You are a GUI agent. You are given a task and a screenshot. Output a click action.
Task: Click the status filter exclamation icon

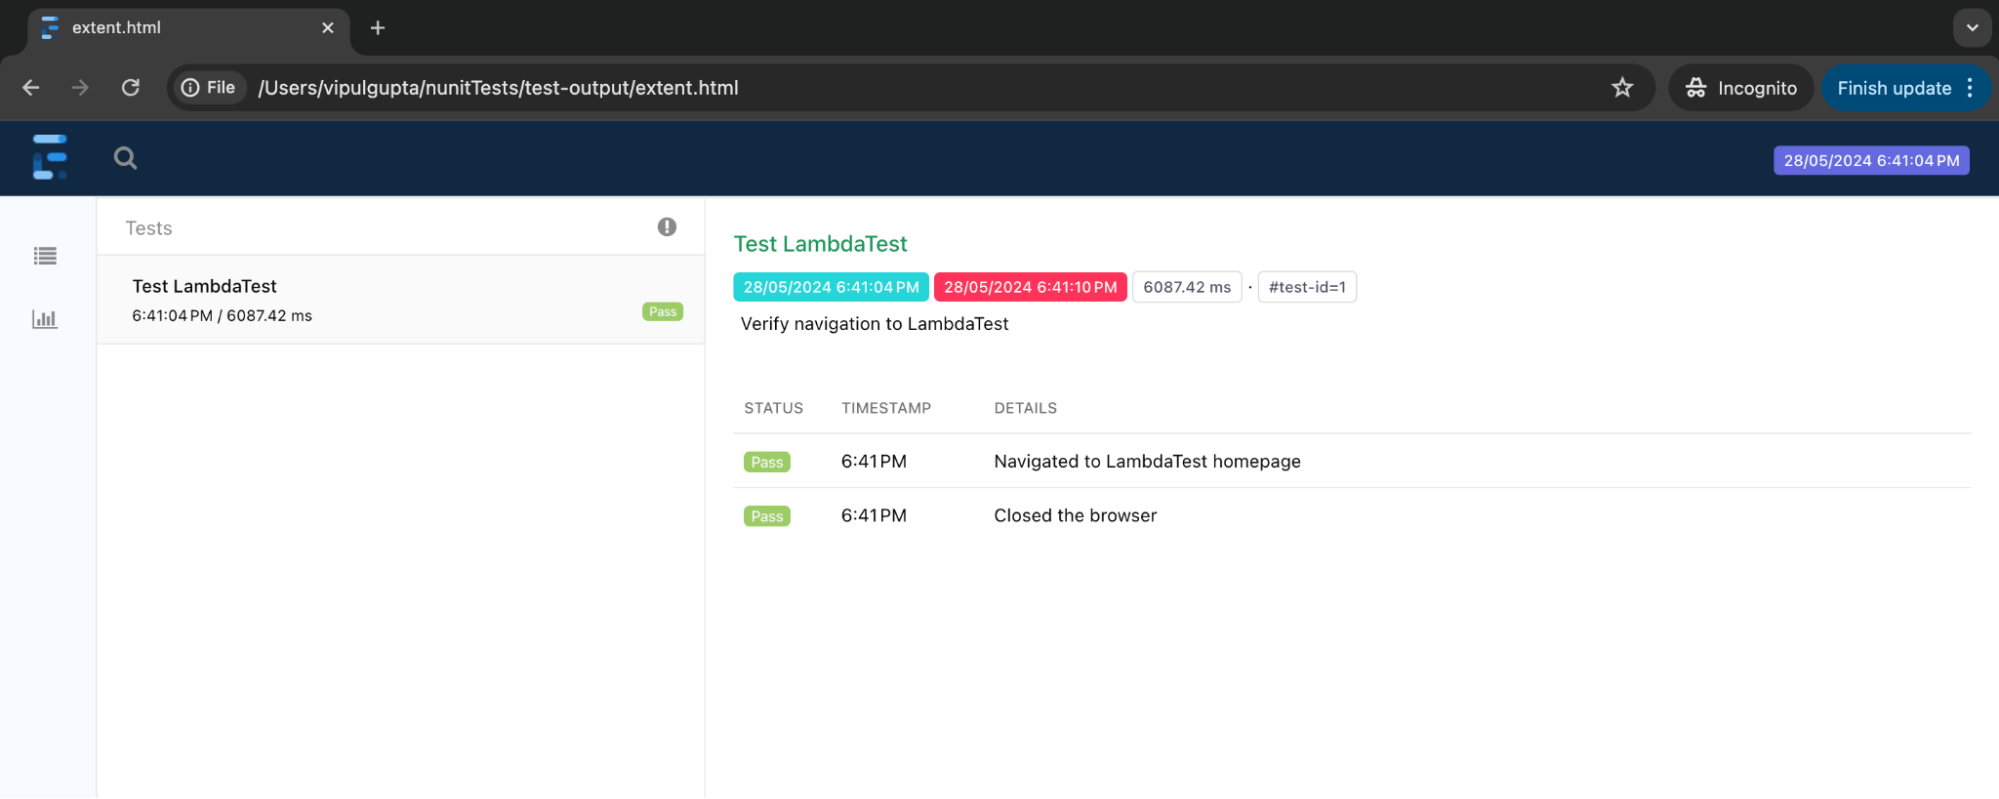[667, 227]
